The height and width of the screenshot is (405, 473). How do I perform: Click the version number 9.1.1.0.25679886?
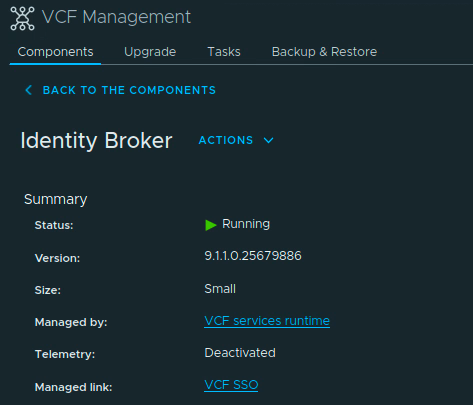253,256
